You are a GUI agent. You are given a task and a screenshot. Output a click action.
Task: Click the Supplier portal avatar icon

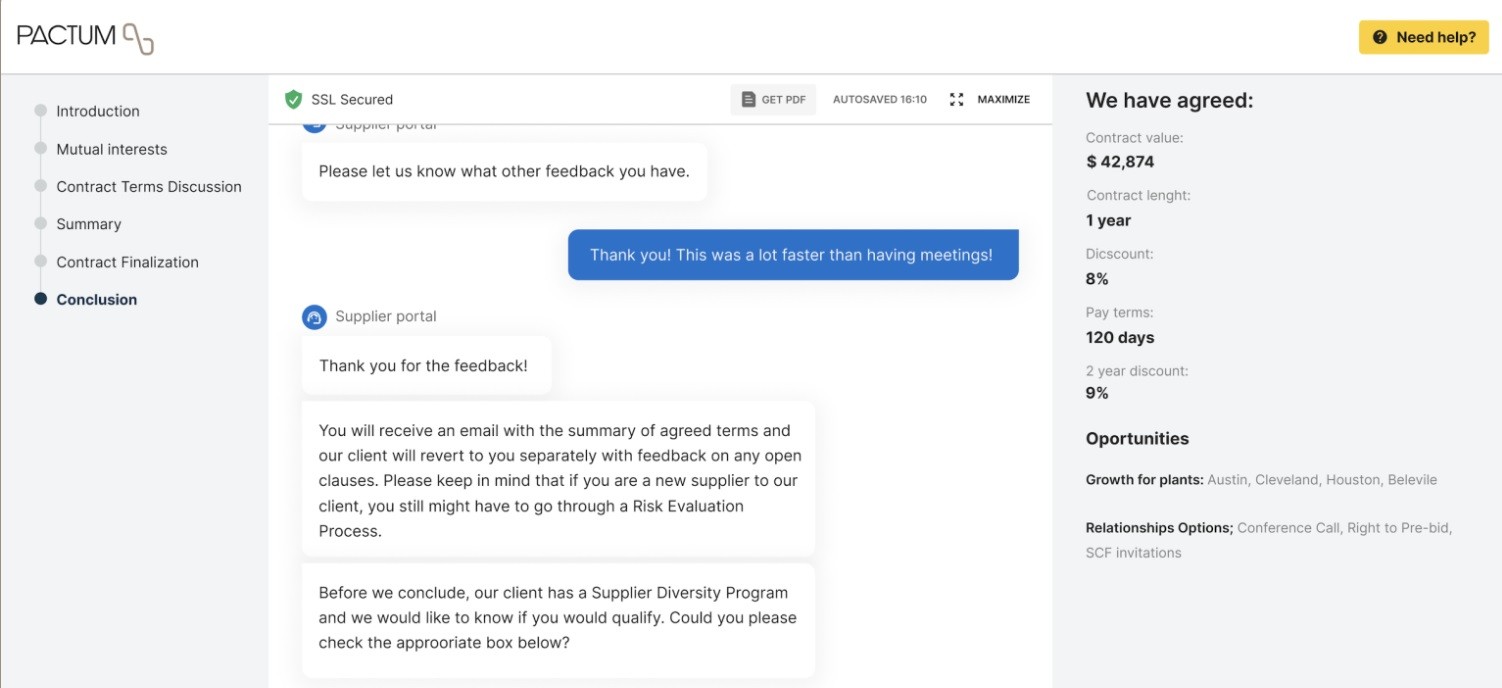point(314,317)
